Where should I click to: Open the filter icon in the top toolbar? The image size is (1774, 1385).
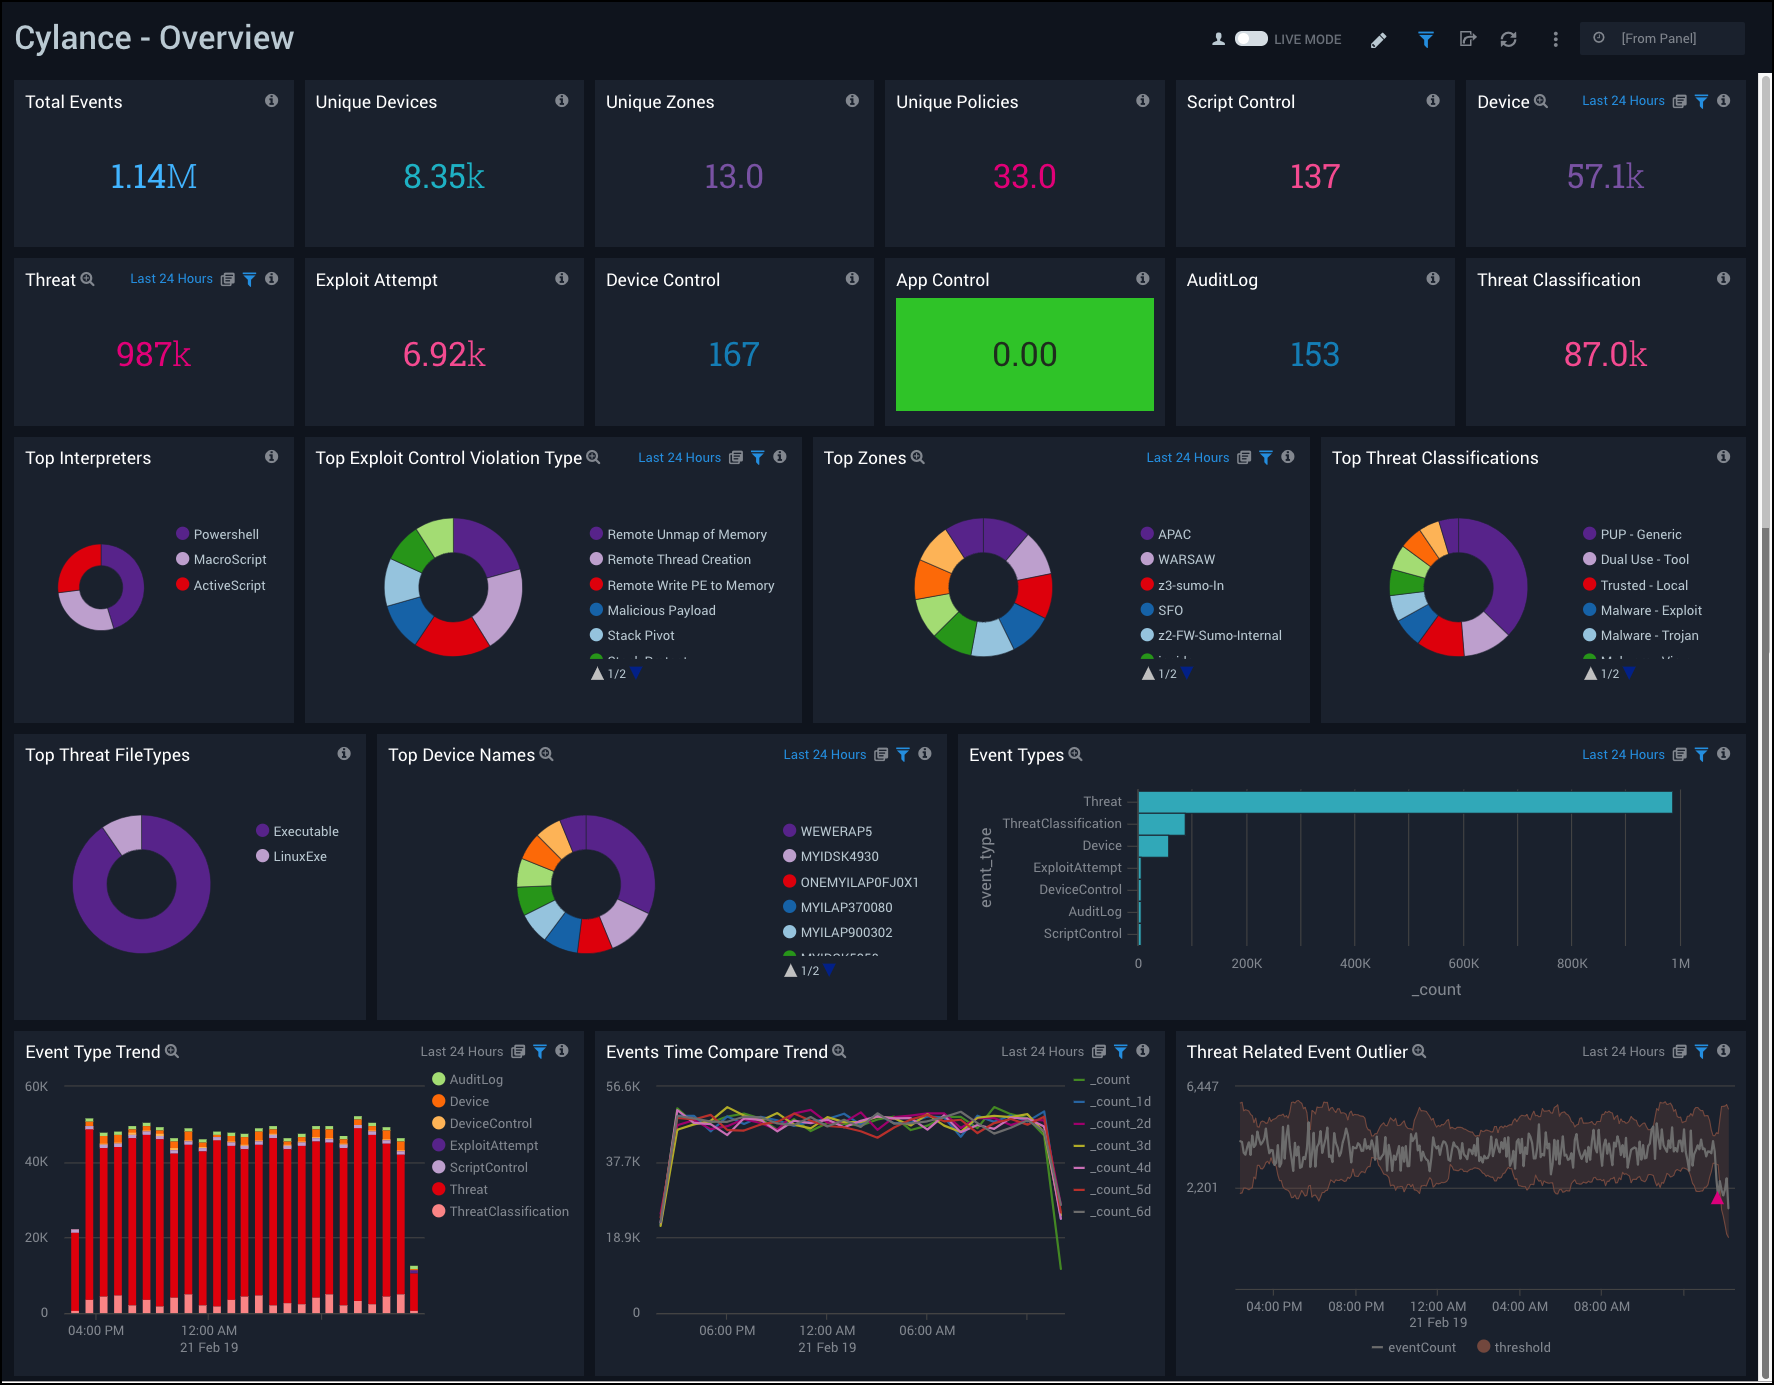tap(1425, 40)
